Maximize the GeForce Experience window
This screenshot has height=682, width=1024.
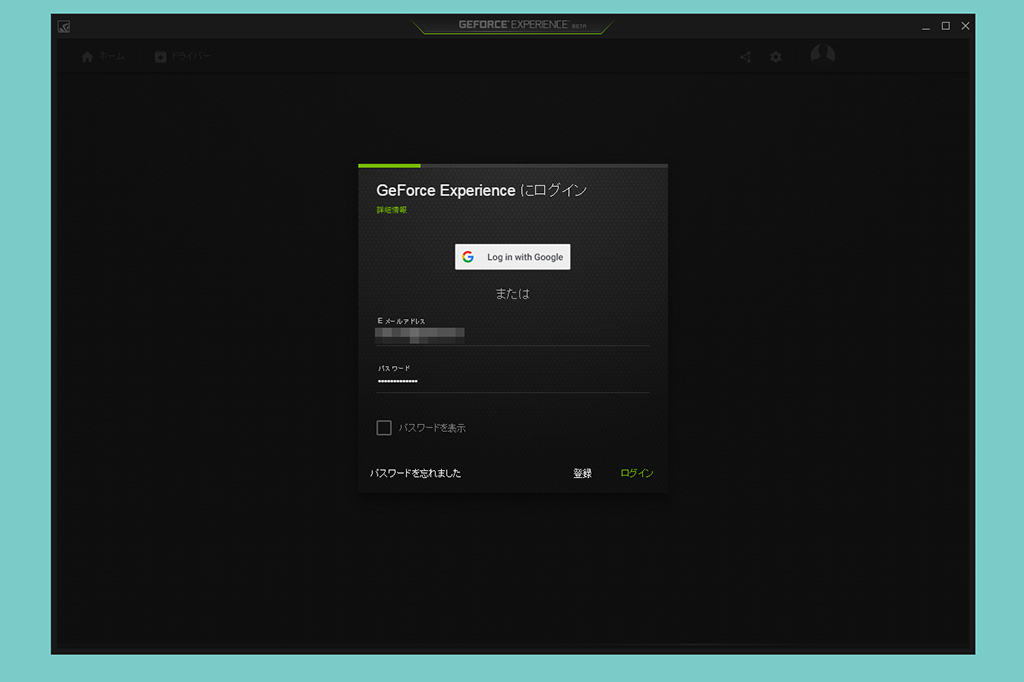coord(946,26)
